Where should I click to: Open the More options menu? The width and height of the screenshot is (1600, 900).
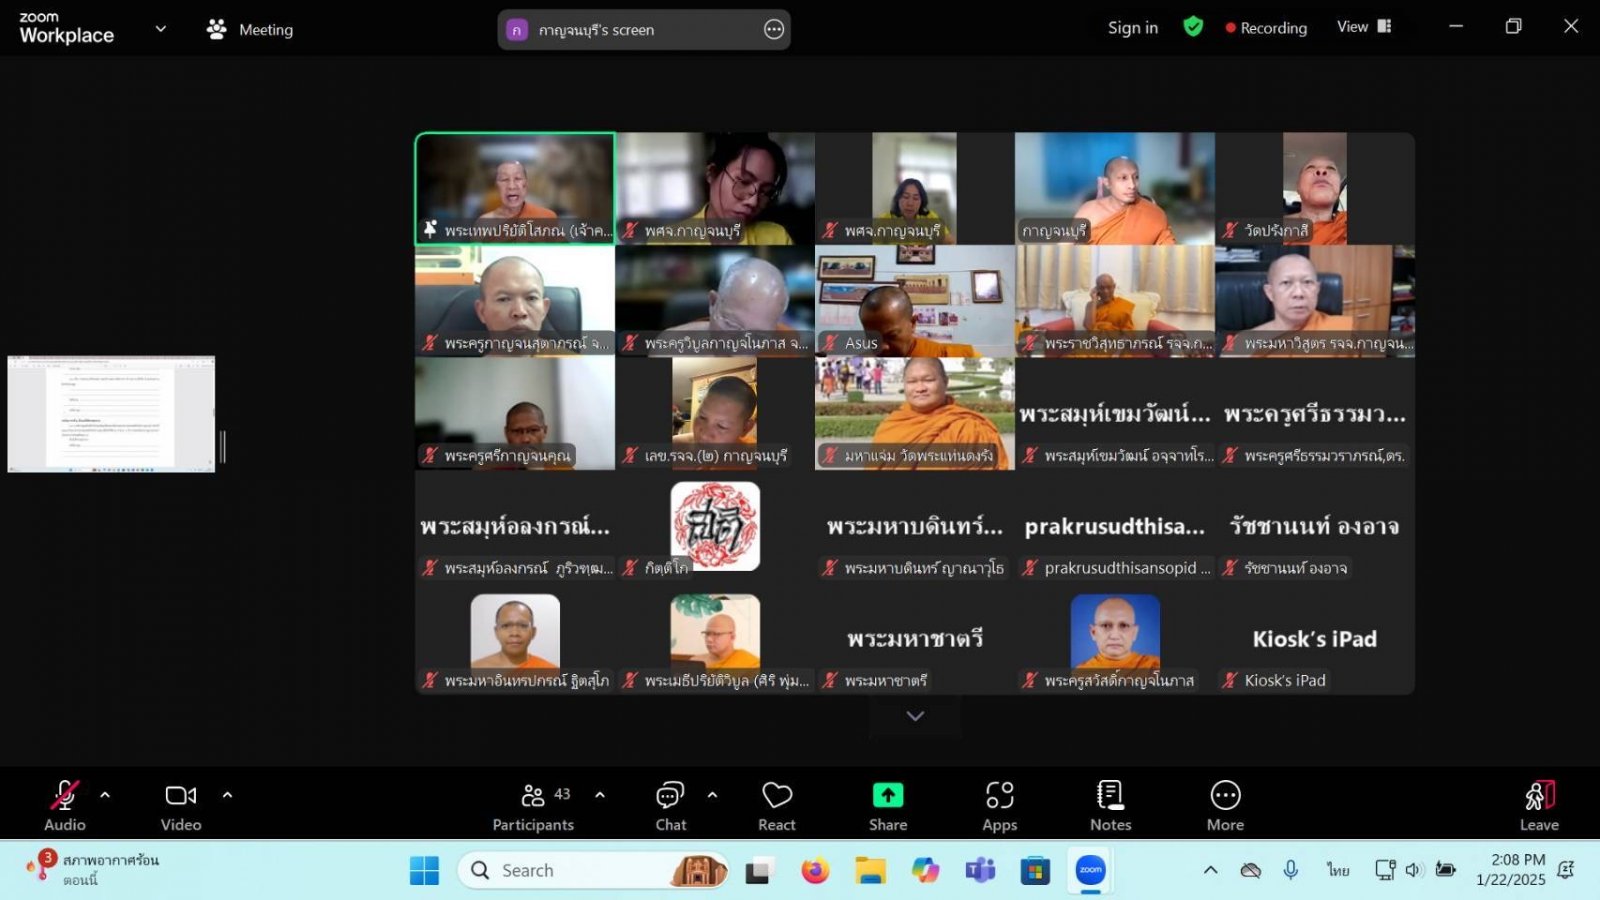[x=1225, y=805]
